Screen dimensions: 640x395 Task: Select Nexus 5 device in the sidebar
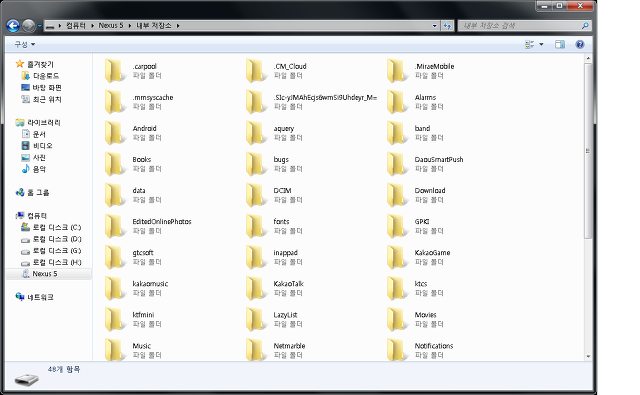click(x=45, y=274)
